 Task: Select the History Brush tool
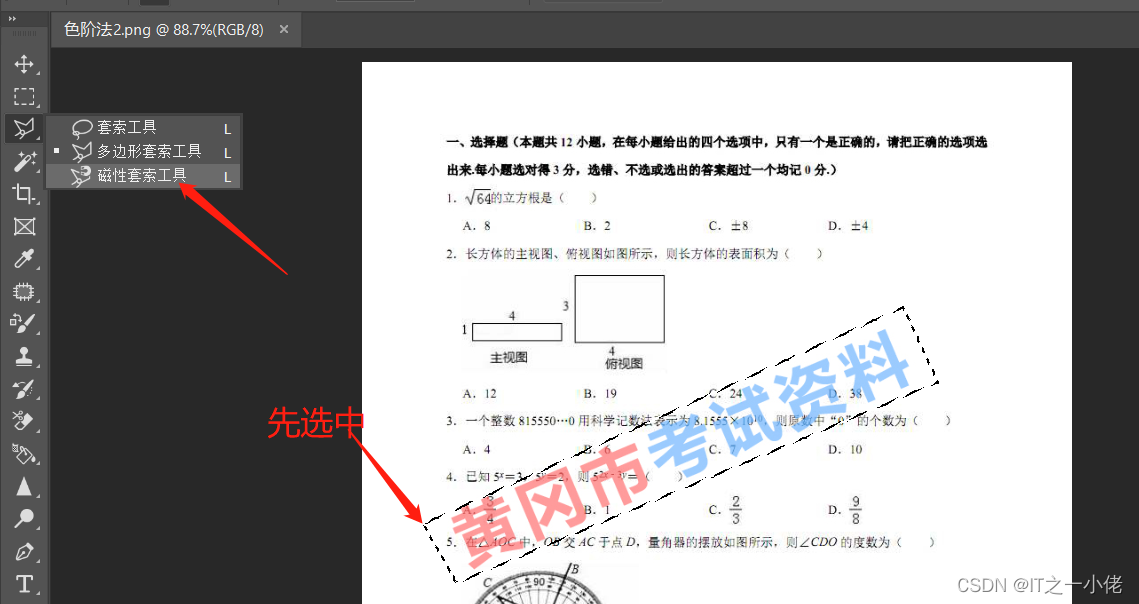coord(24,389)
